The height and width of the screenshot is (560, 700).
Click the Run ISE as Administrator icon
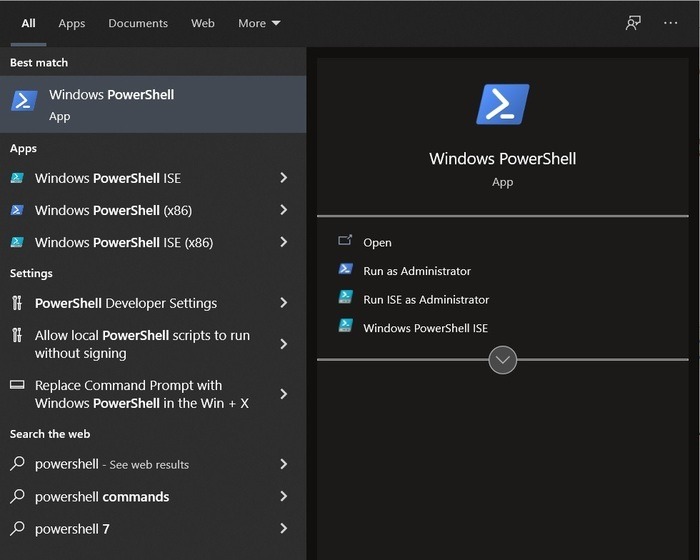[345, 297]
